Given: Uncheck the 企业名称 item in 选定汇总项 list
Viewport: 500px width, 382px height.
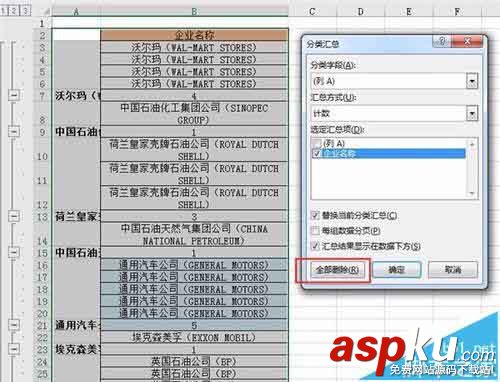Looking at the screenshot, I should pos(316,153).
